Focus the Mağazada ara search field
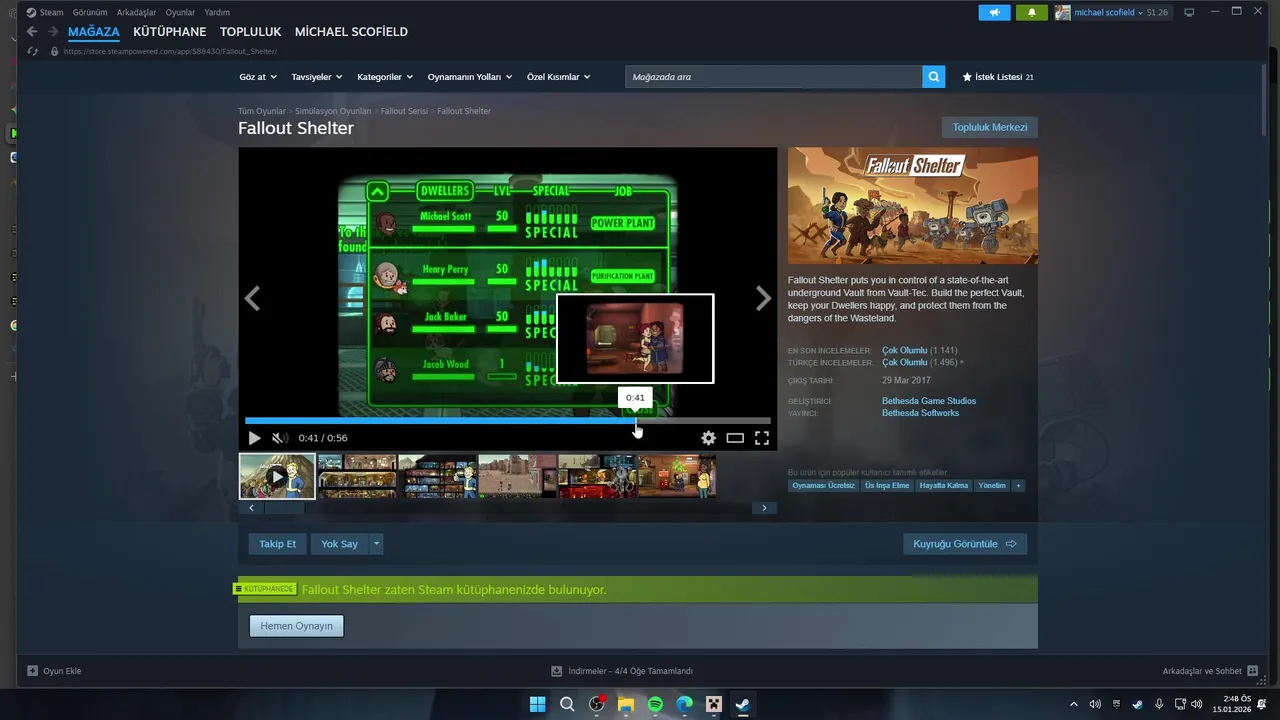Viewport: 1280px width, 720px height. [774, 76]
